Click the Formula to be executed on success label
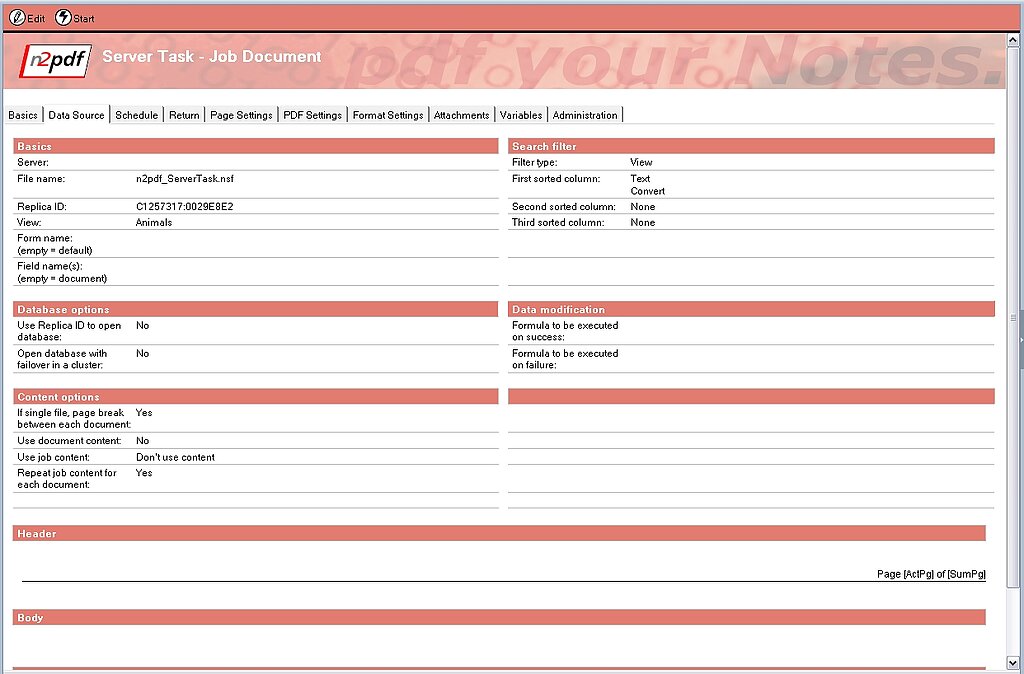This screenshot has width=1024, height=674. pyautogui.click(x=565, y=331)
